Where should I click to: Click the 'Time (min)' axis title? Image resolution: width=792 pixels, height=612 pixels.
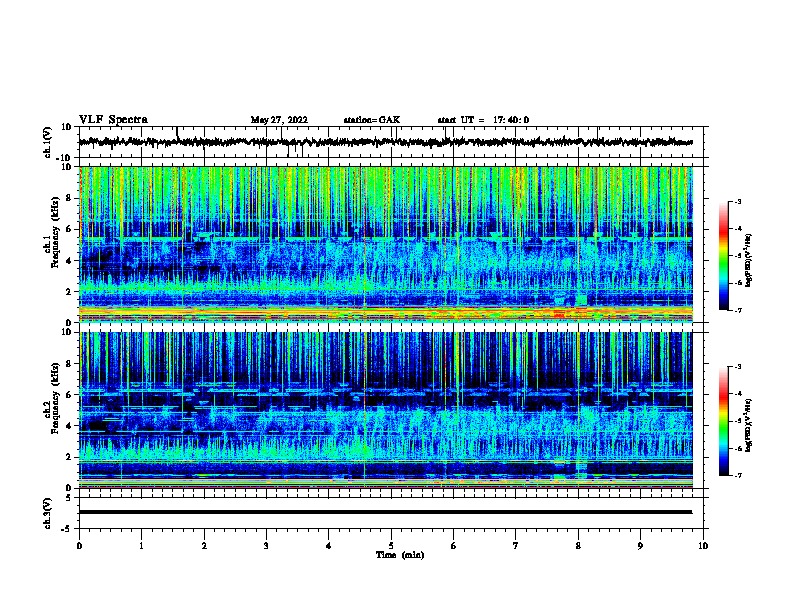pos(400,555)
